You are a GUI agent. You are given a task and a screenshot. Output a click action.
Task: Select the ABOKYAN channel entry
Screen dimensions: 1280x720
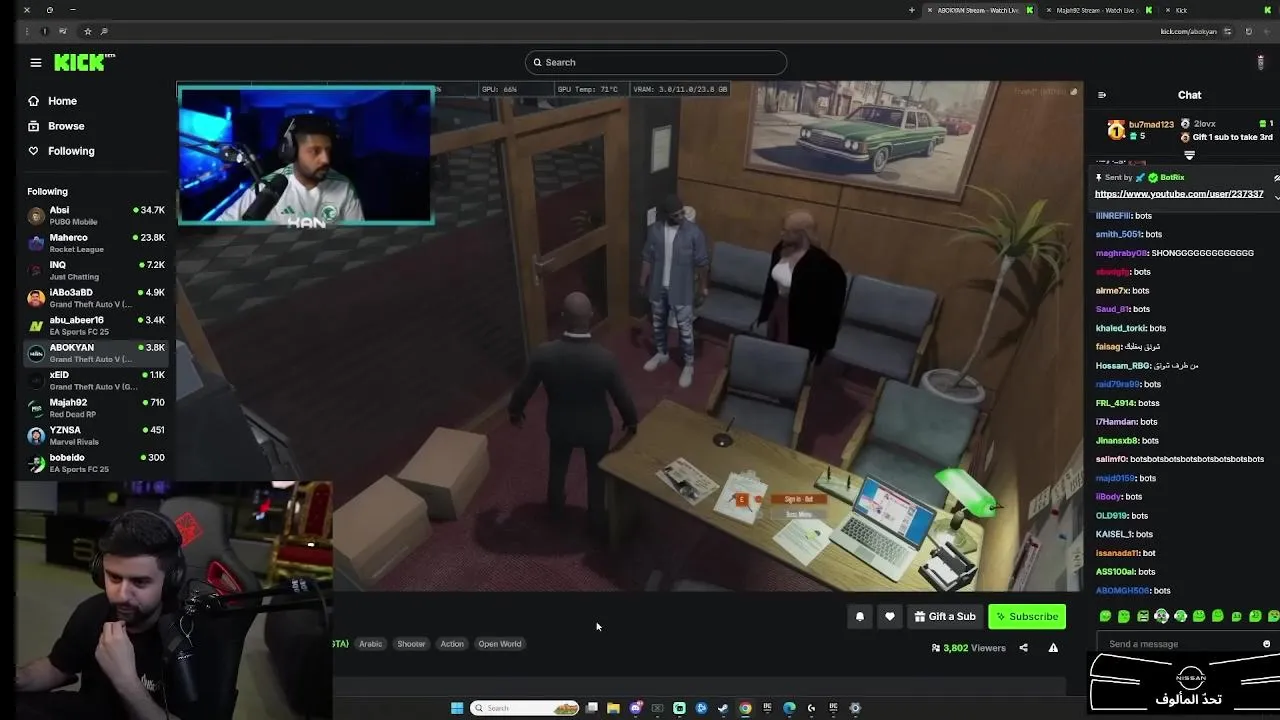point(96,353)
